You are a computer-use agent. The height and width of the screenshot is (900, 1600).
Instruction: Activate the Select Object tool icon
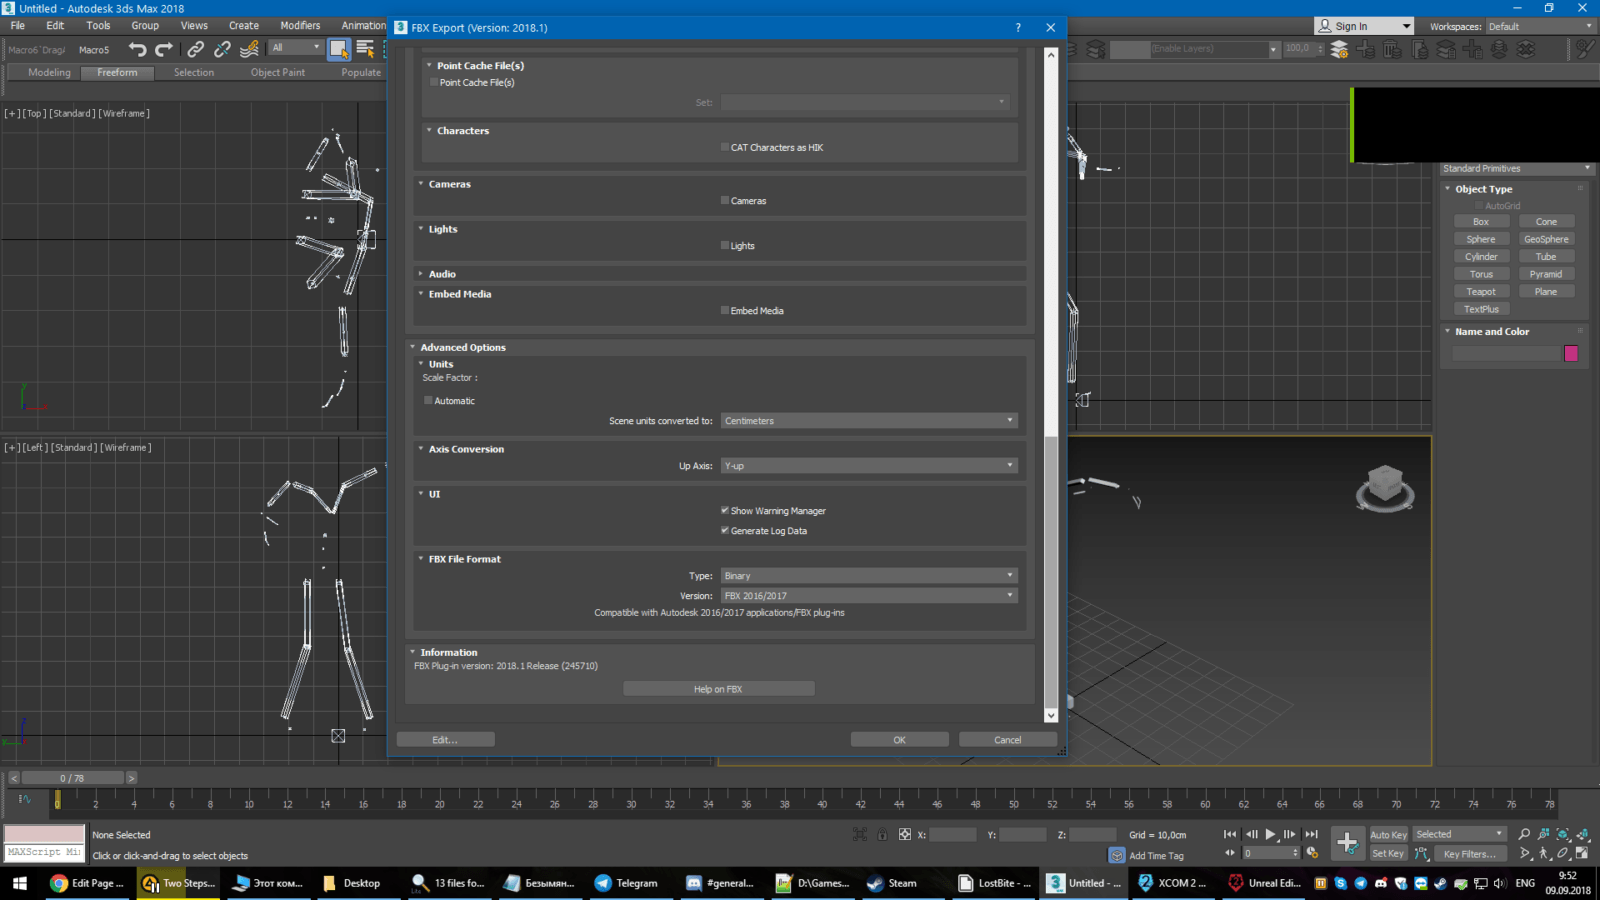339,49
